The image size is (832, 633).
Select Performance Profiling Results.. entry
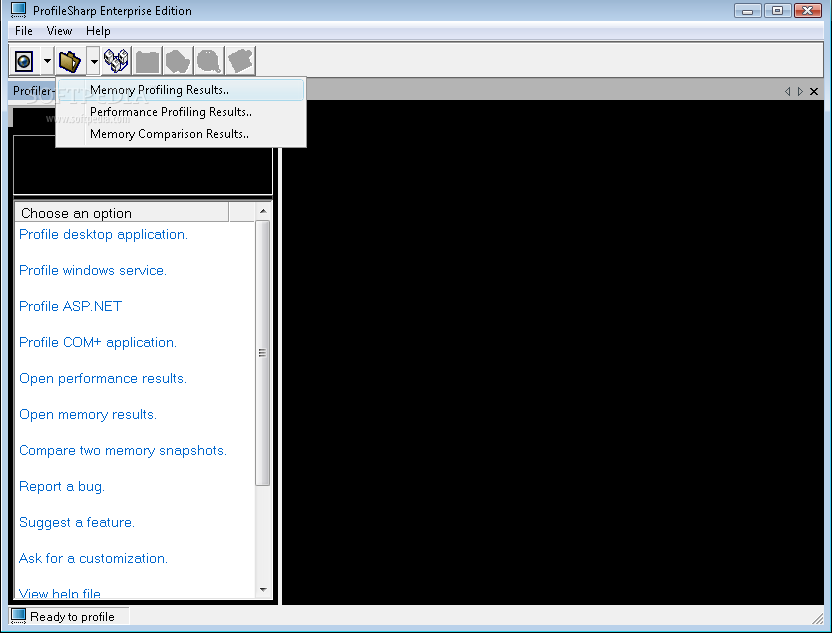[x=180, y=112]
